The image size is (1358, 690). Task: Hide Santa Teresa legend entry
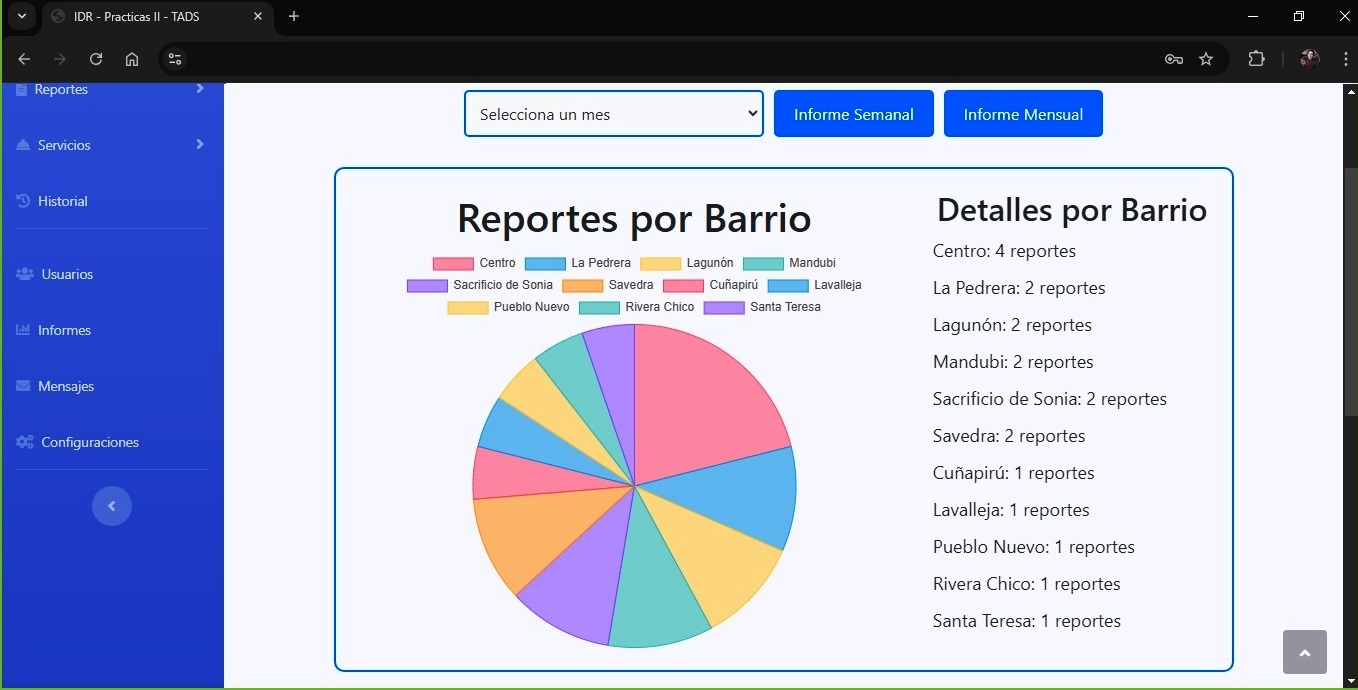(762, 307)
